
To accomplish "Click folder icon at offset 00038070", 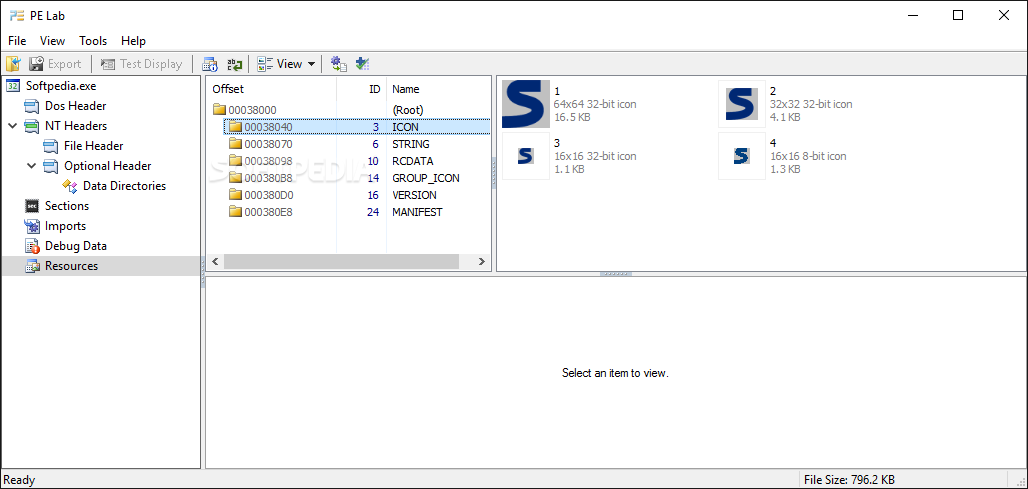I will click(x=235, y=144).
